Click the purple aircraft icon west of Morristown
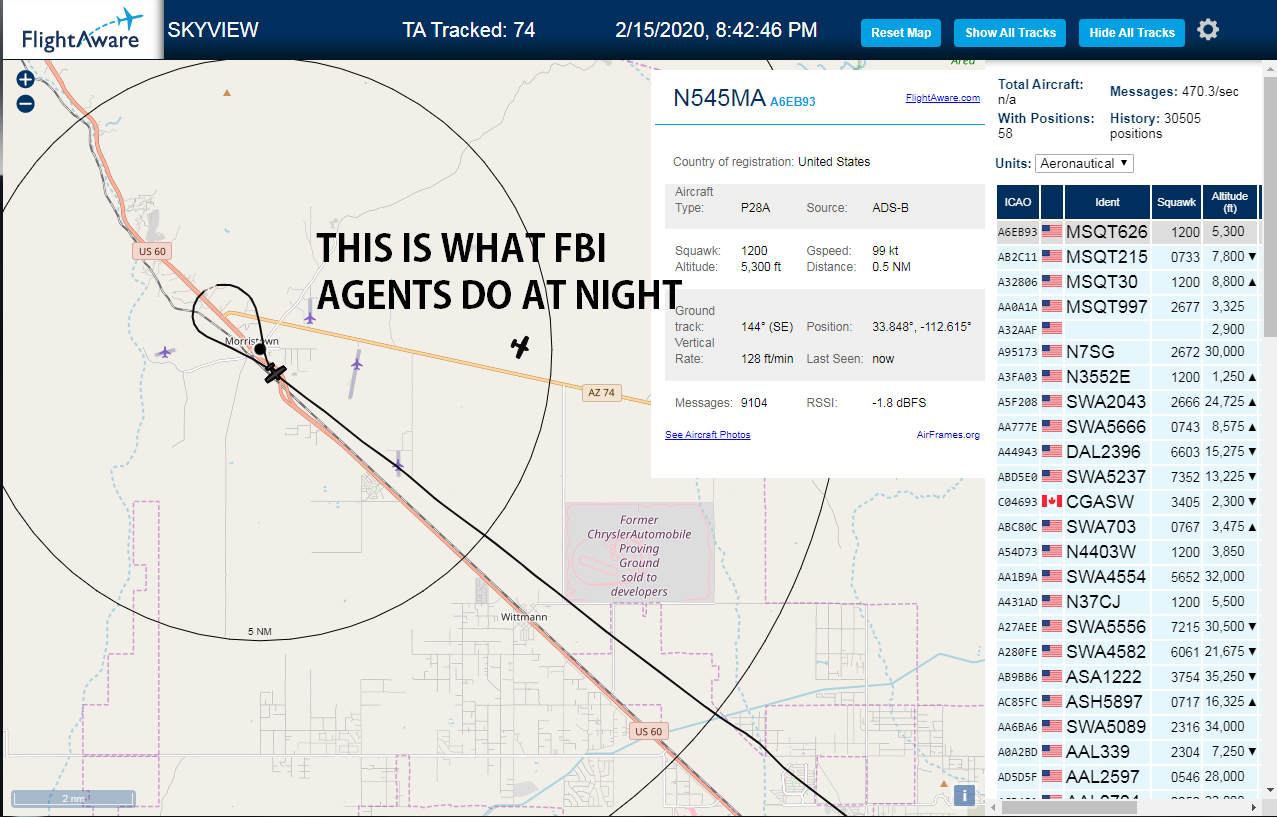The image size is (1277, 817). pyautogui.click(x=165, y=352)
